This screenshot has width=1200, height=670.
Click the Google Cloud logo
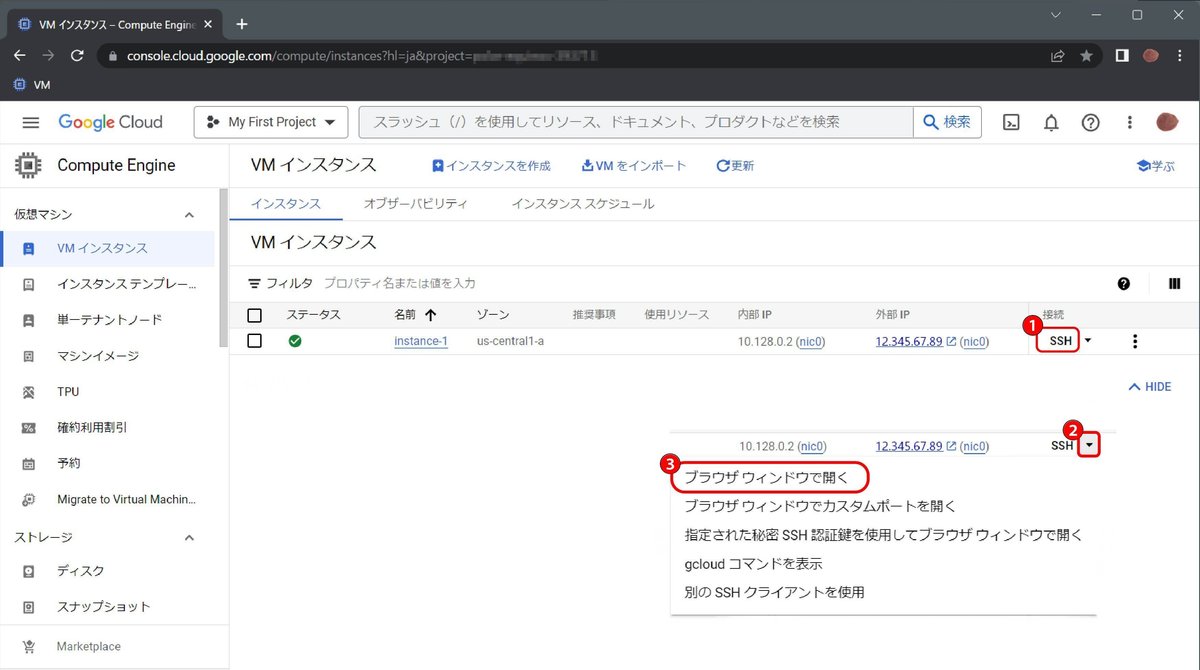(x=110, y=122)
